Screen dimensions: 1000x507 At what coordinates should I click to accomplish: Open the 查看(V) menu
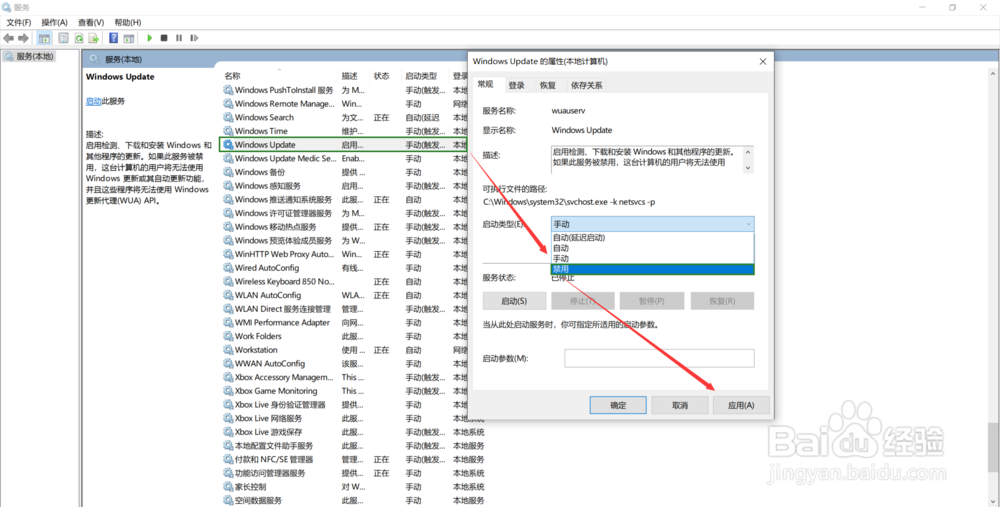coord(91,22)
